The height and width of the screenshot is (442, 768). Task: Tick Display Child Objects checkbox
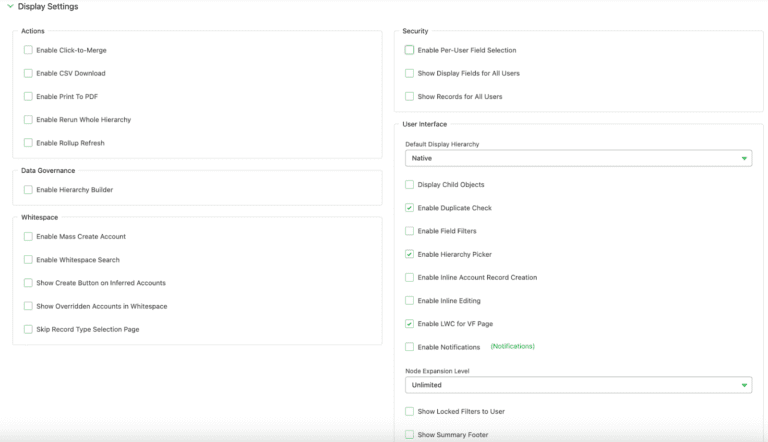(409, 184)
